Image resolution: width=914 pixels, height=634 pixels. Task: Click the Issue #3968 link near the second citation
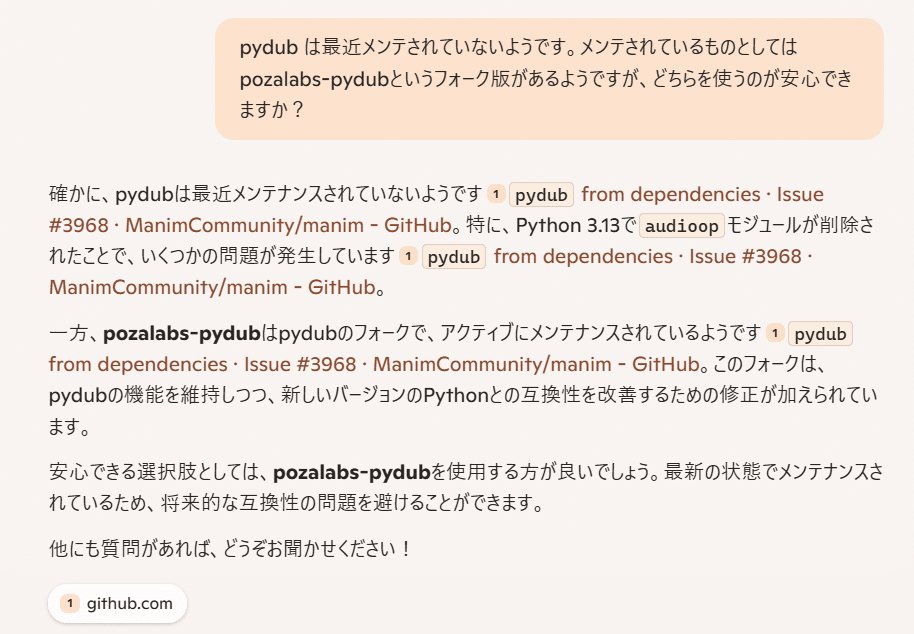coord(743,258)
